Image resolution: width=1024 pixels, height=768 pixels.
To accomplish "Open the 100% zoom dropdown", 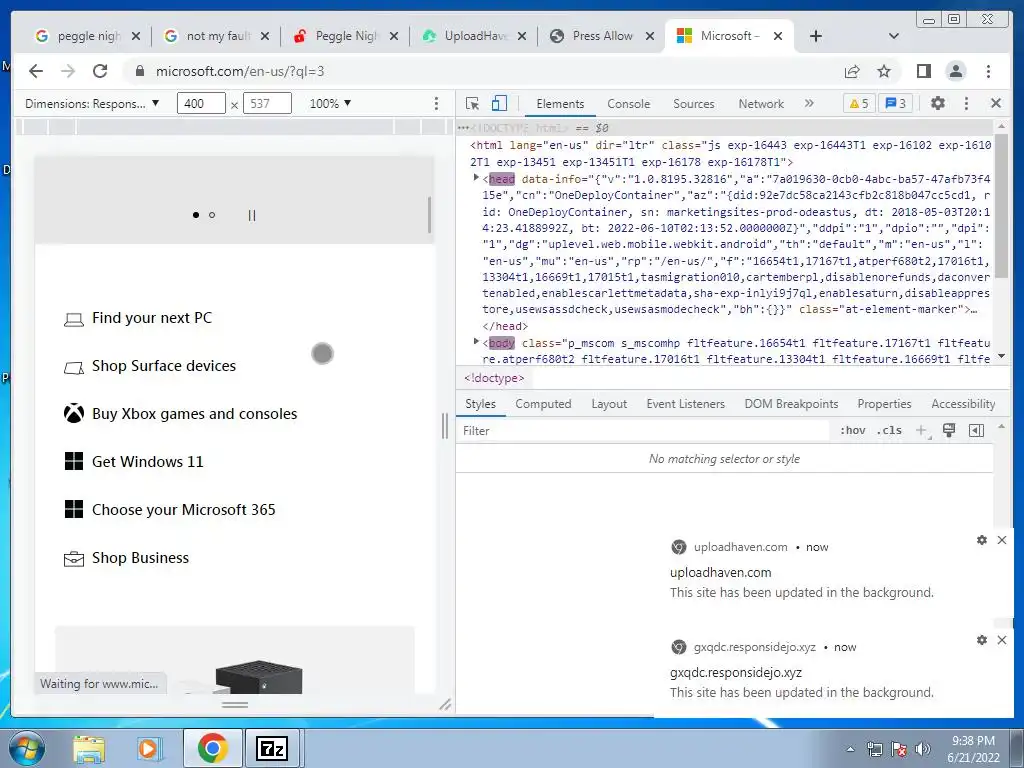I will pos(330,103).
